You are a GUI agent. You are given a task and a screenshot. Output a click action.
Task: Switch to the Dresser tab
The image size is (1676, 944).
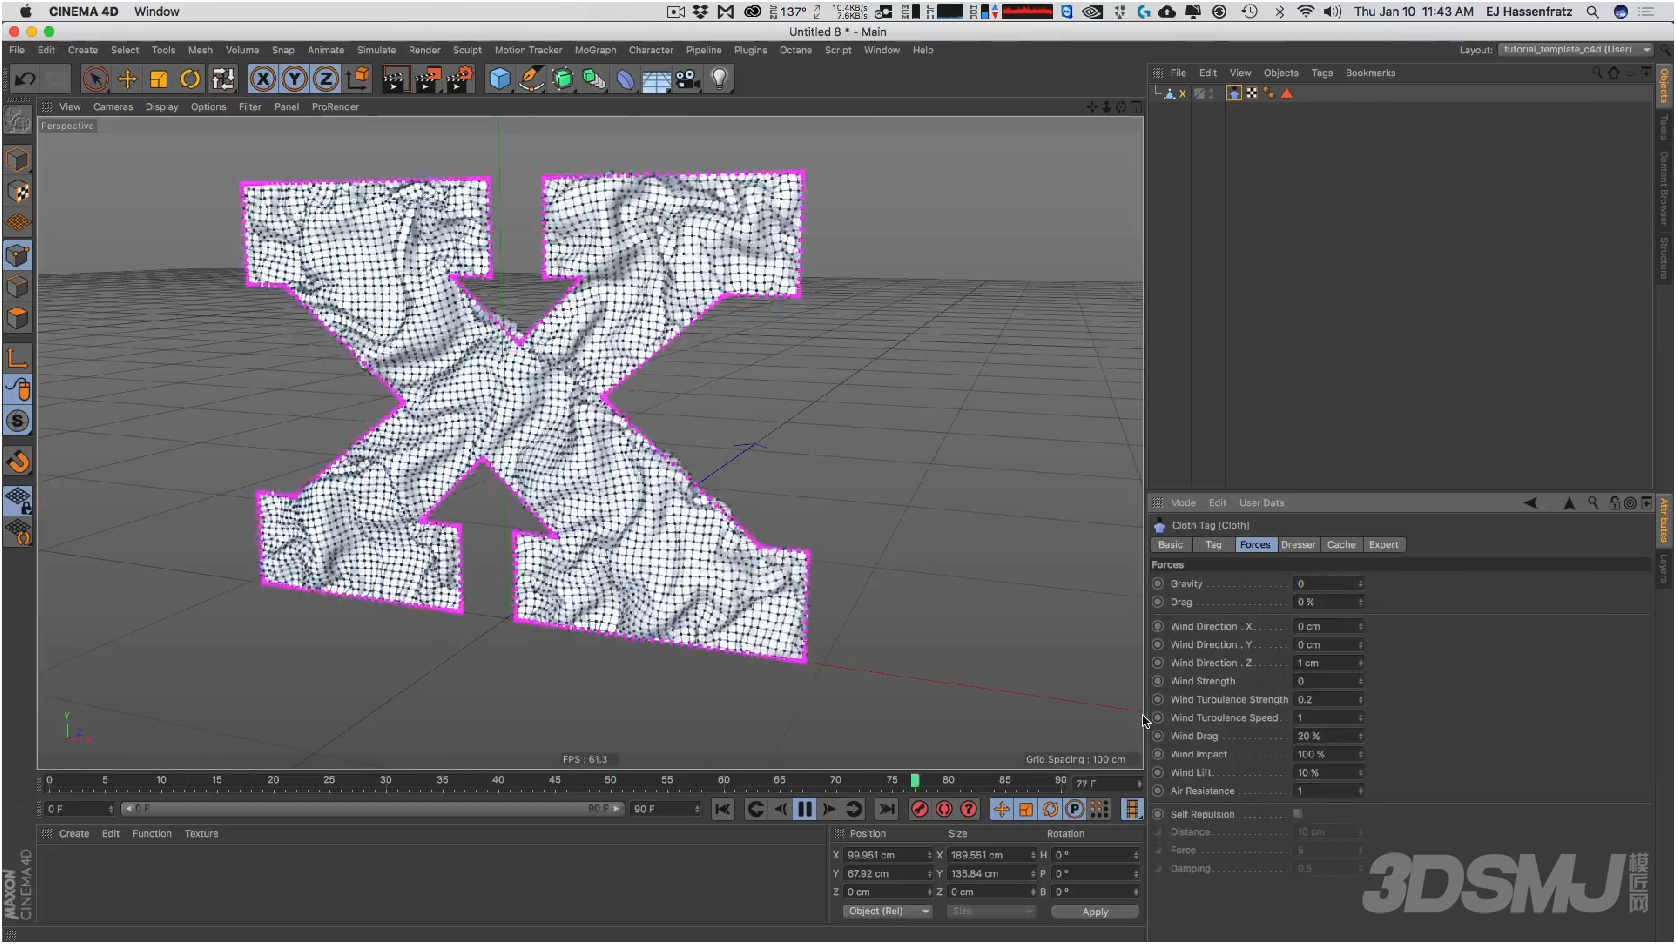pos(1298,545)
